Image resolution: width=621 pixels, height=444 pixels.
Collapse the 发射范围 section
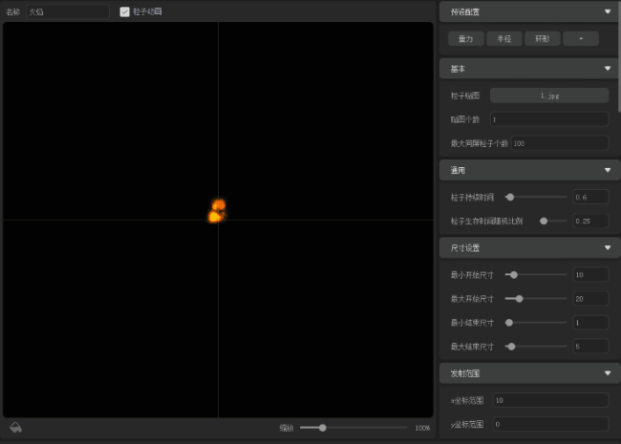[607, 373]
